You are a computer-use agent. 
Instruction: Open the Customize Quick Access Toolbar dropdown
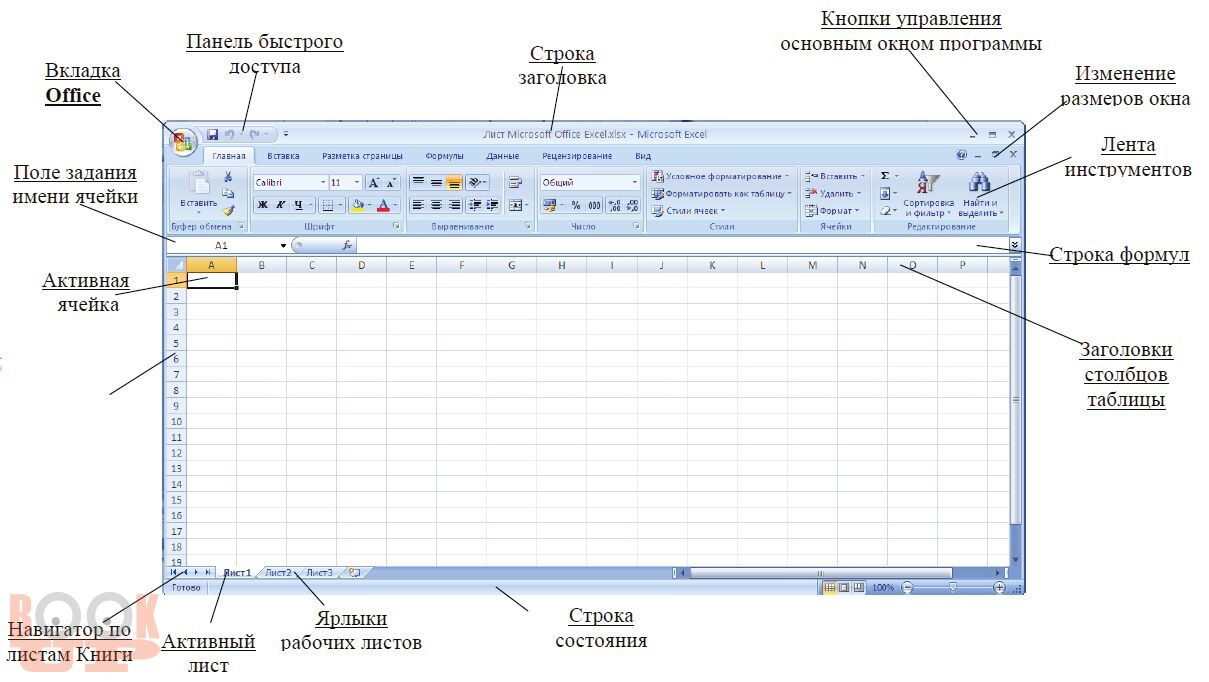coord(286,134)
